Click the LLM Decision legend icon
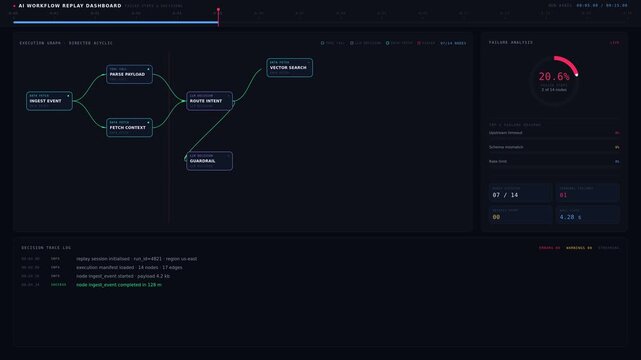Image resolution: width=641 pixels, height=360 pixels. (x=352, y=43)
